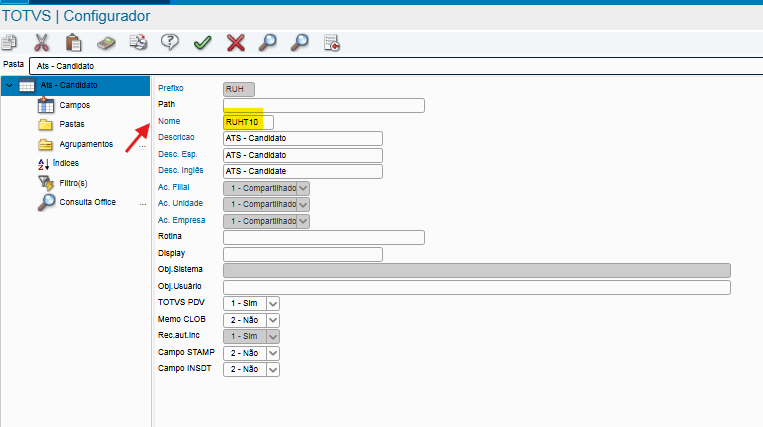The width and height of the screenshot is (763, 427).
Task: Click the Desc. Inglês field with ATS - Candidate
Action: tap(303, 171)
